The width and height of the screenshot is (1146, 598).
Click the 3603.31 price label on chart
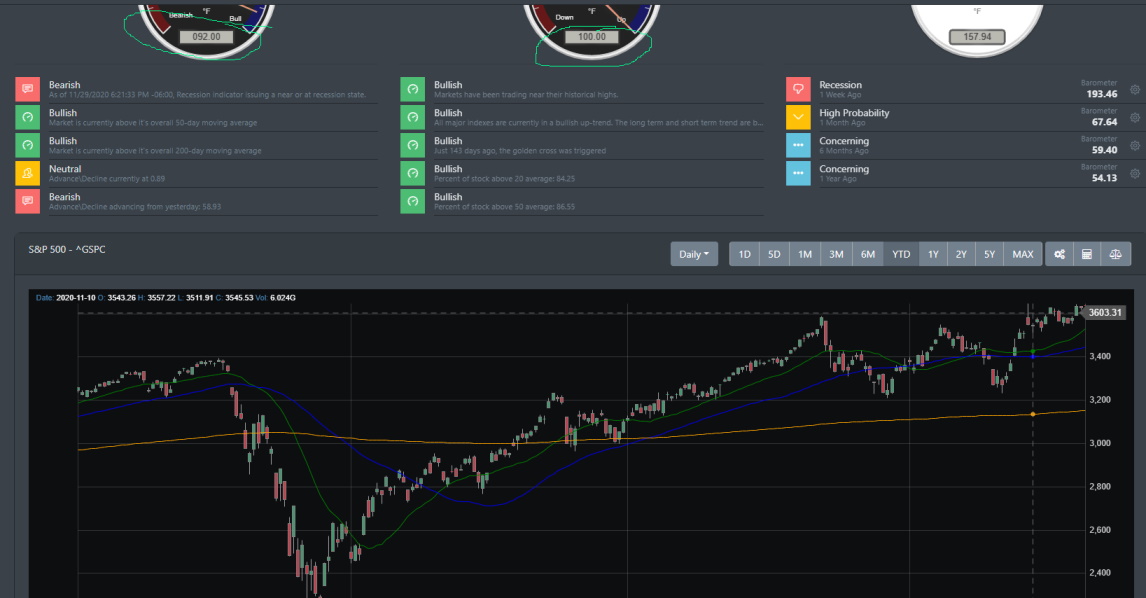[1104, 313]
